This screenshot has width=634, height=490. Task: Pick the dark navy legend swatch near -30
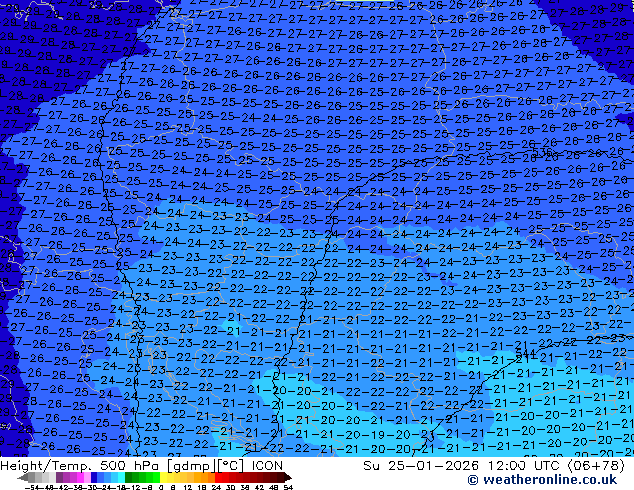[x=94, y=478]
